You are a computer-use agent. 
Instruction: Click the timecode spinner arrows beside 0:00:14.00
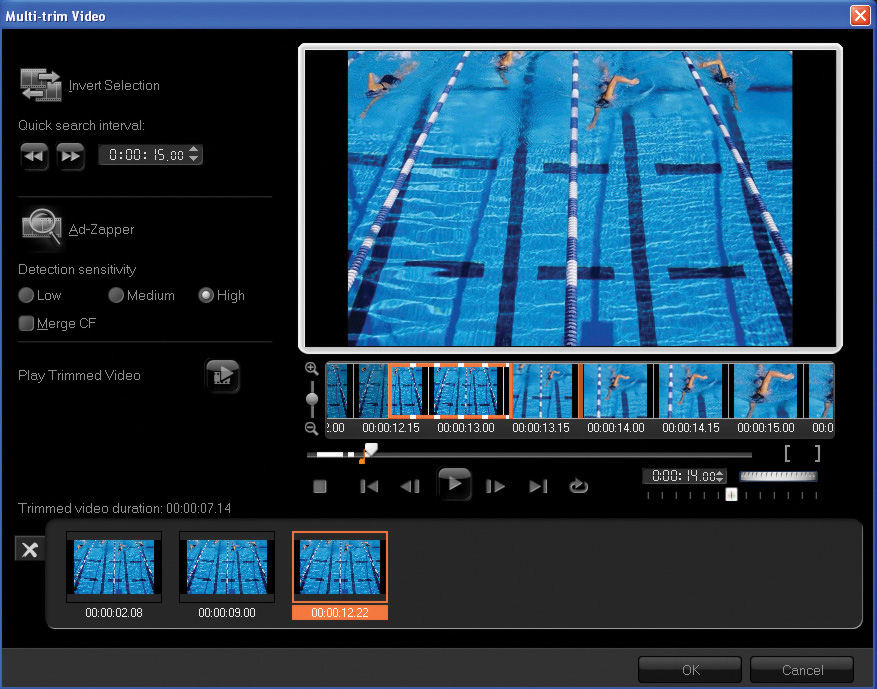[720, 476]
